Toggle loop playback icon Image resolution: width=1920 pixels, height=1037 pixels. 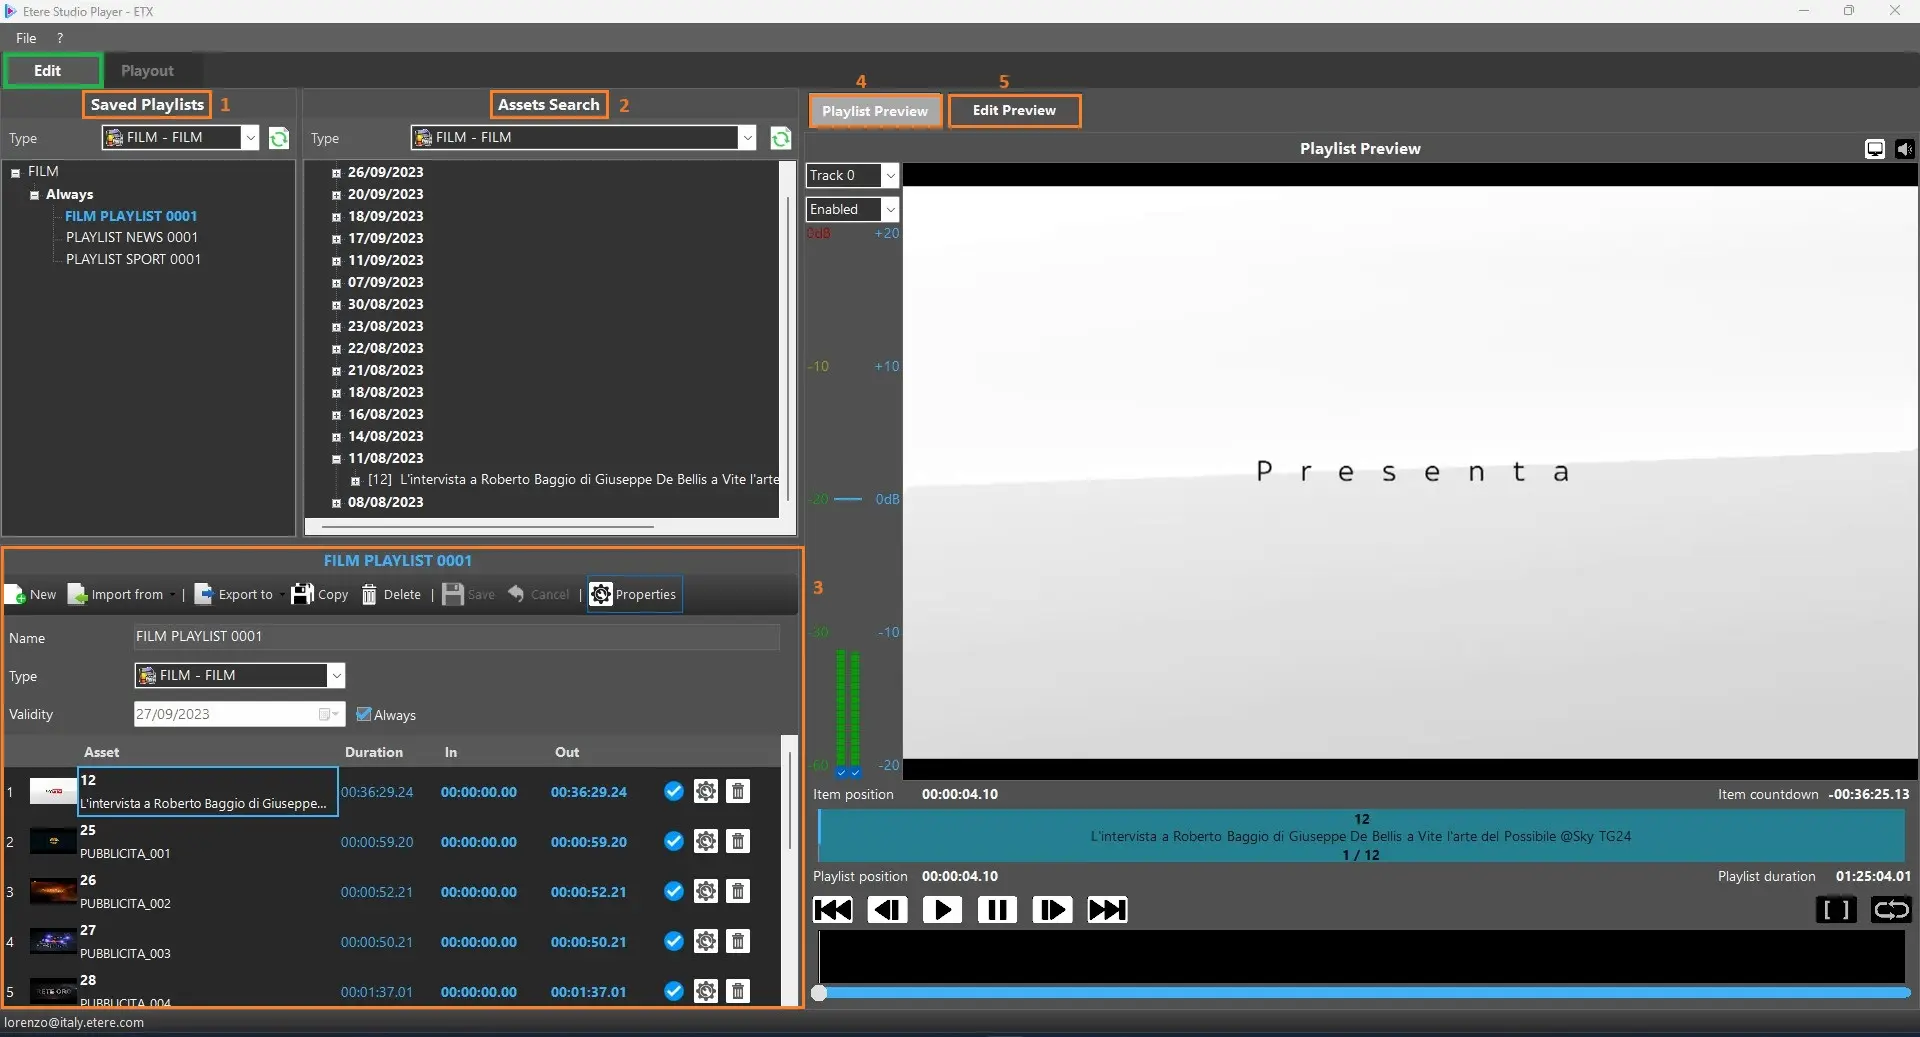coord(1890,909)
